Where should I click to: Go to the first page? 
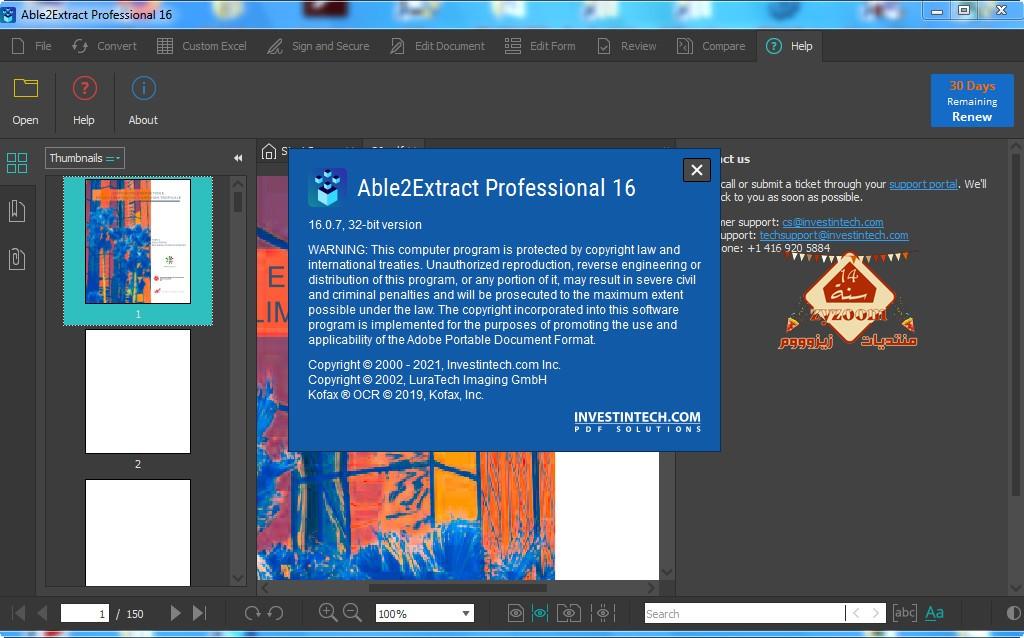[x=19, y=613]
